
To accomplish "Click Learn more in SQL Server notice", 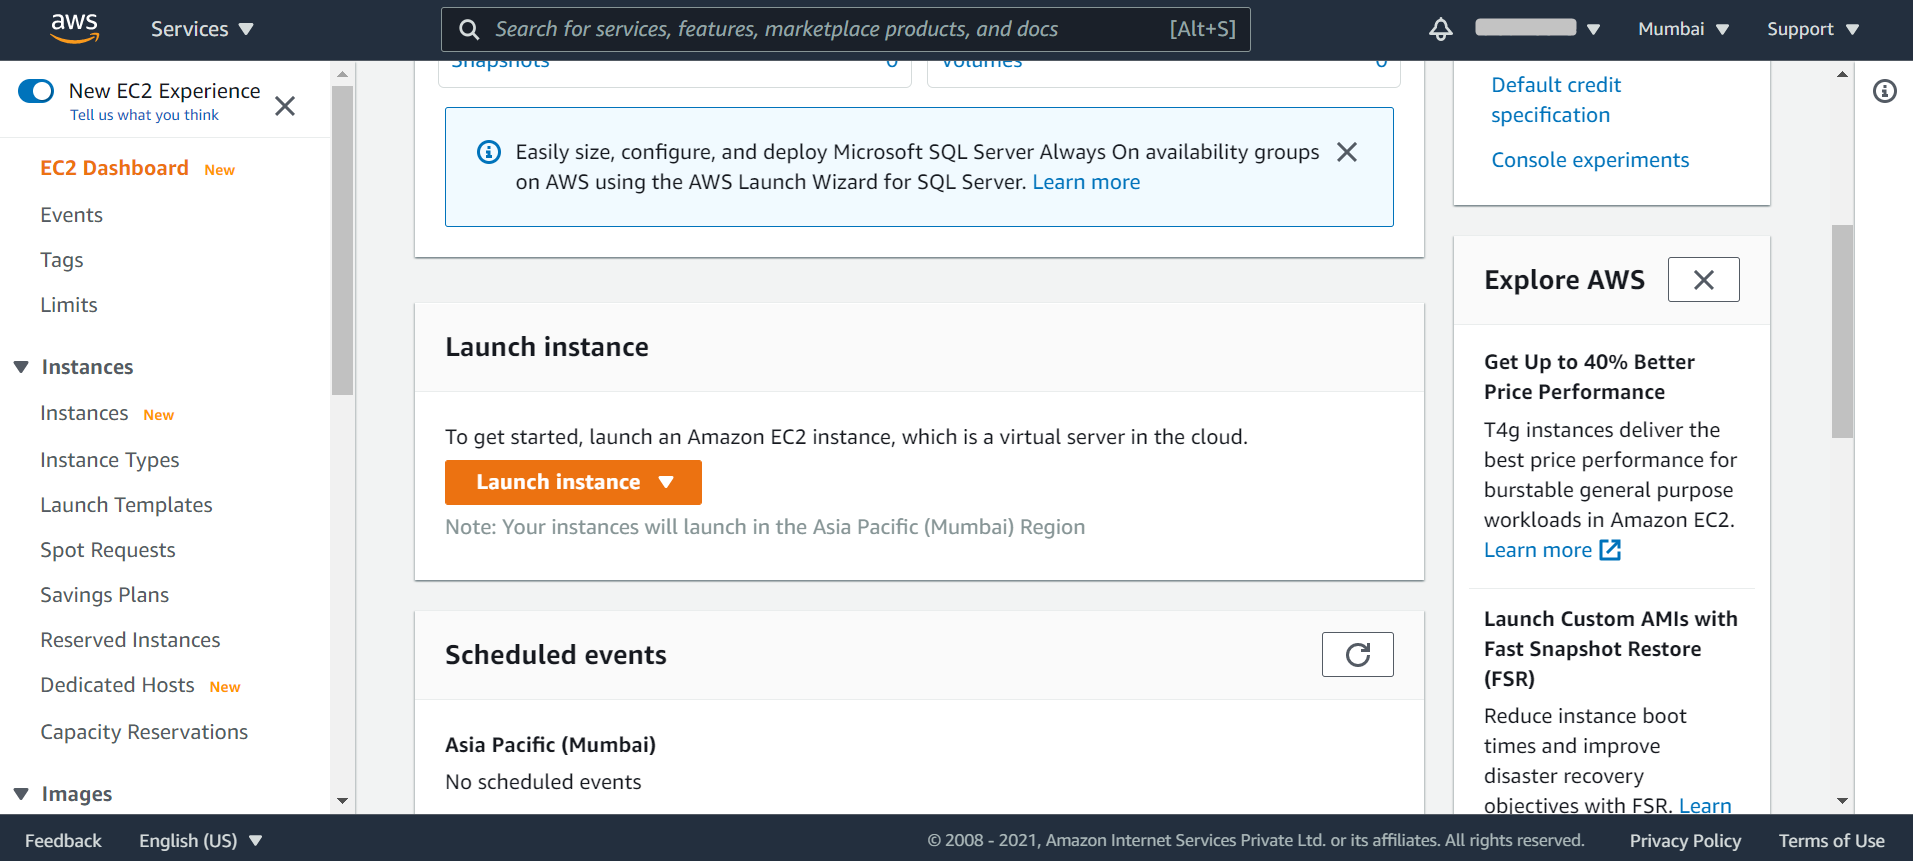I will 1086,182.
